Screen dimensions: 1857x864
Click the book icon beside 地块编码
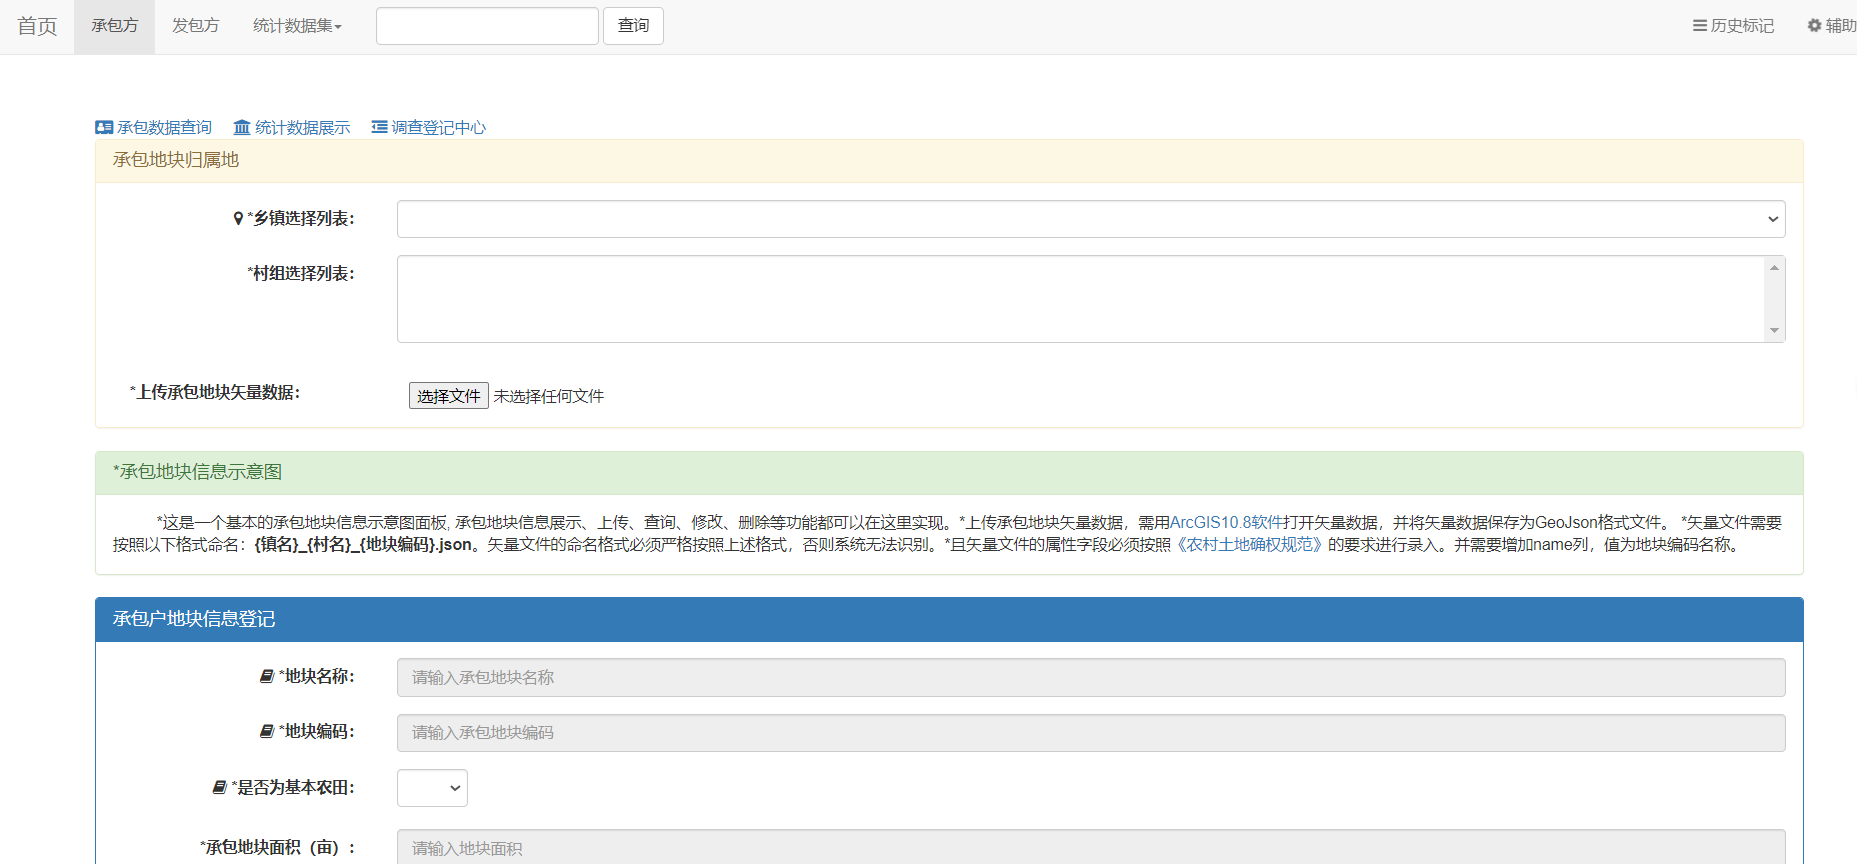coord(267,732)
